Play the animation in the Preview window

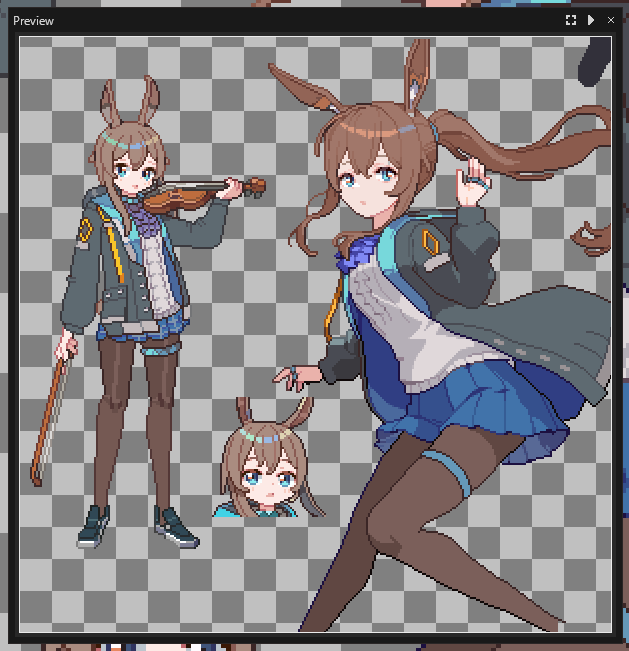pos(591,20)
